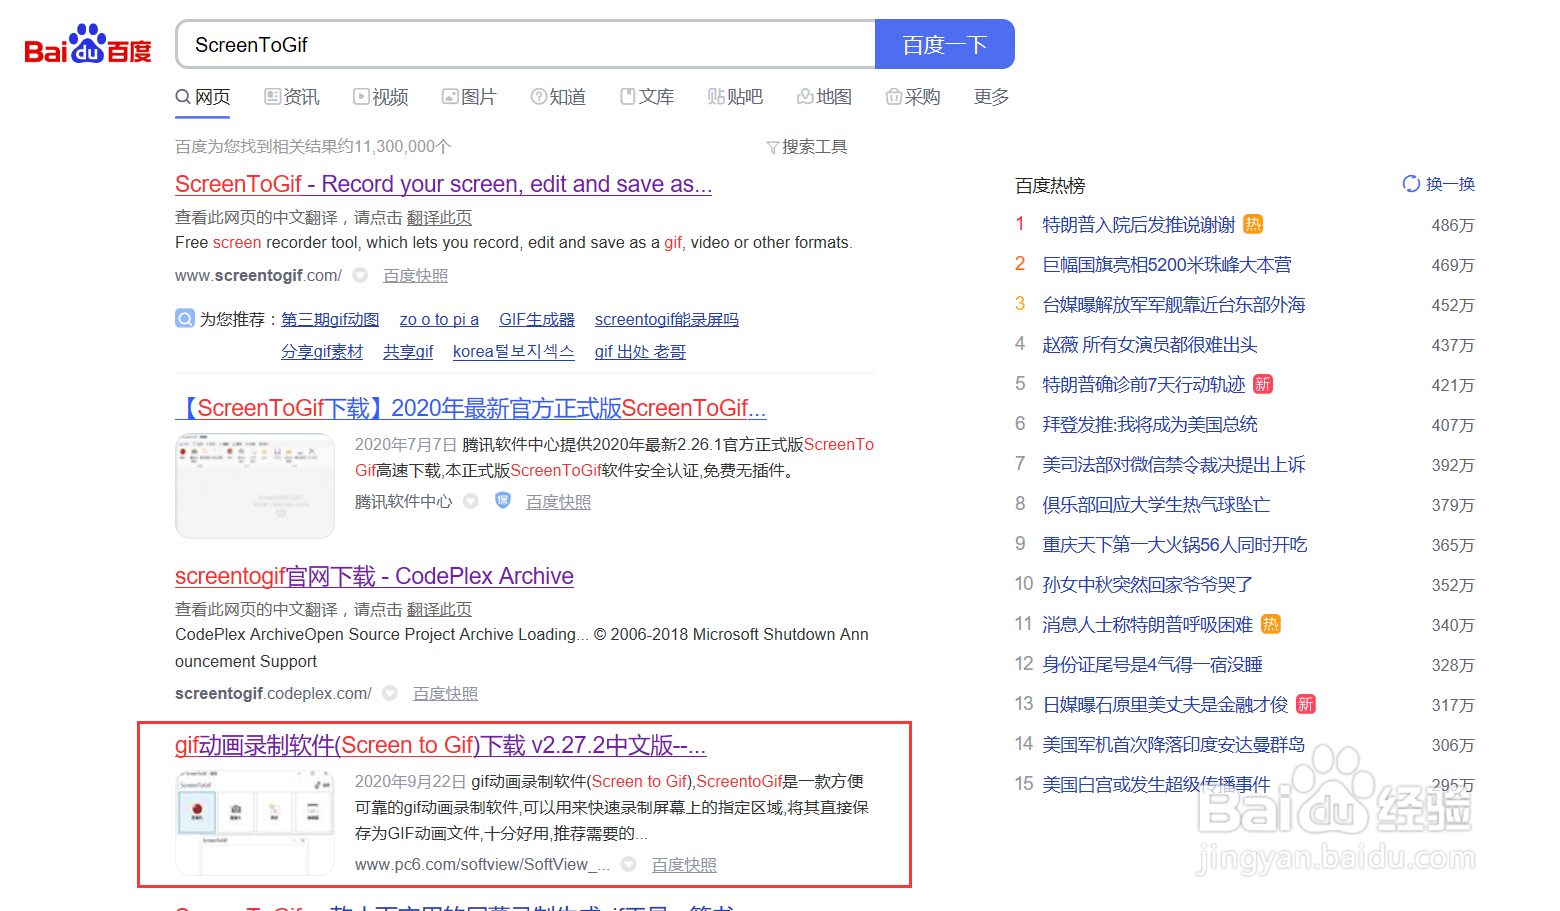Open hot topic 重庆天下第一大火锅56人同时开吃

(1175, 544)
